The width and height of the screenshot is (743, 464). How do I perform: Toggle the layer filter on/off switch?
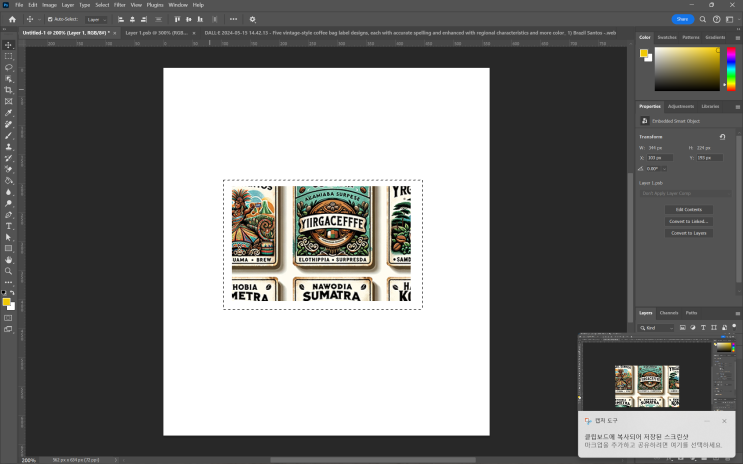tap(733, 327)
